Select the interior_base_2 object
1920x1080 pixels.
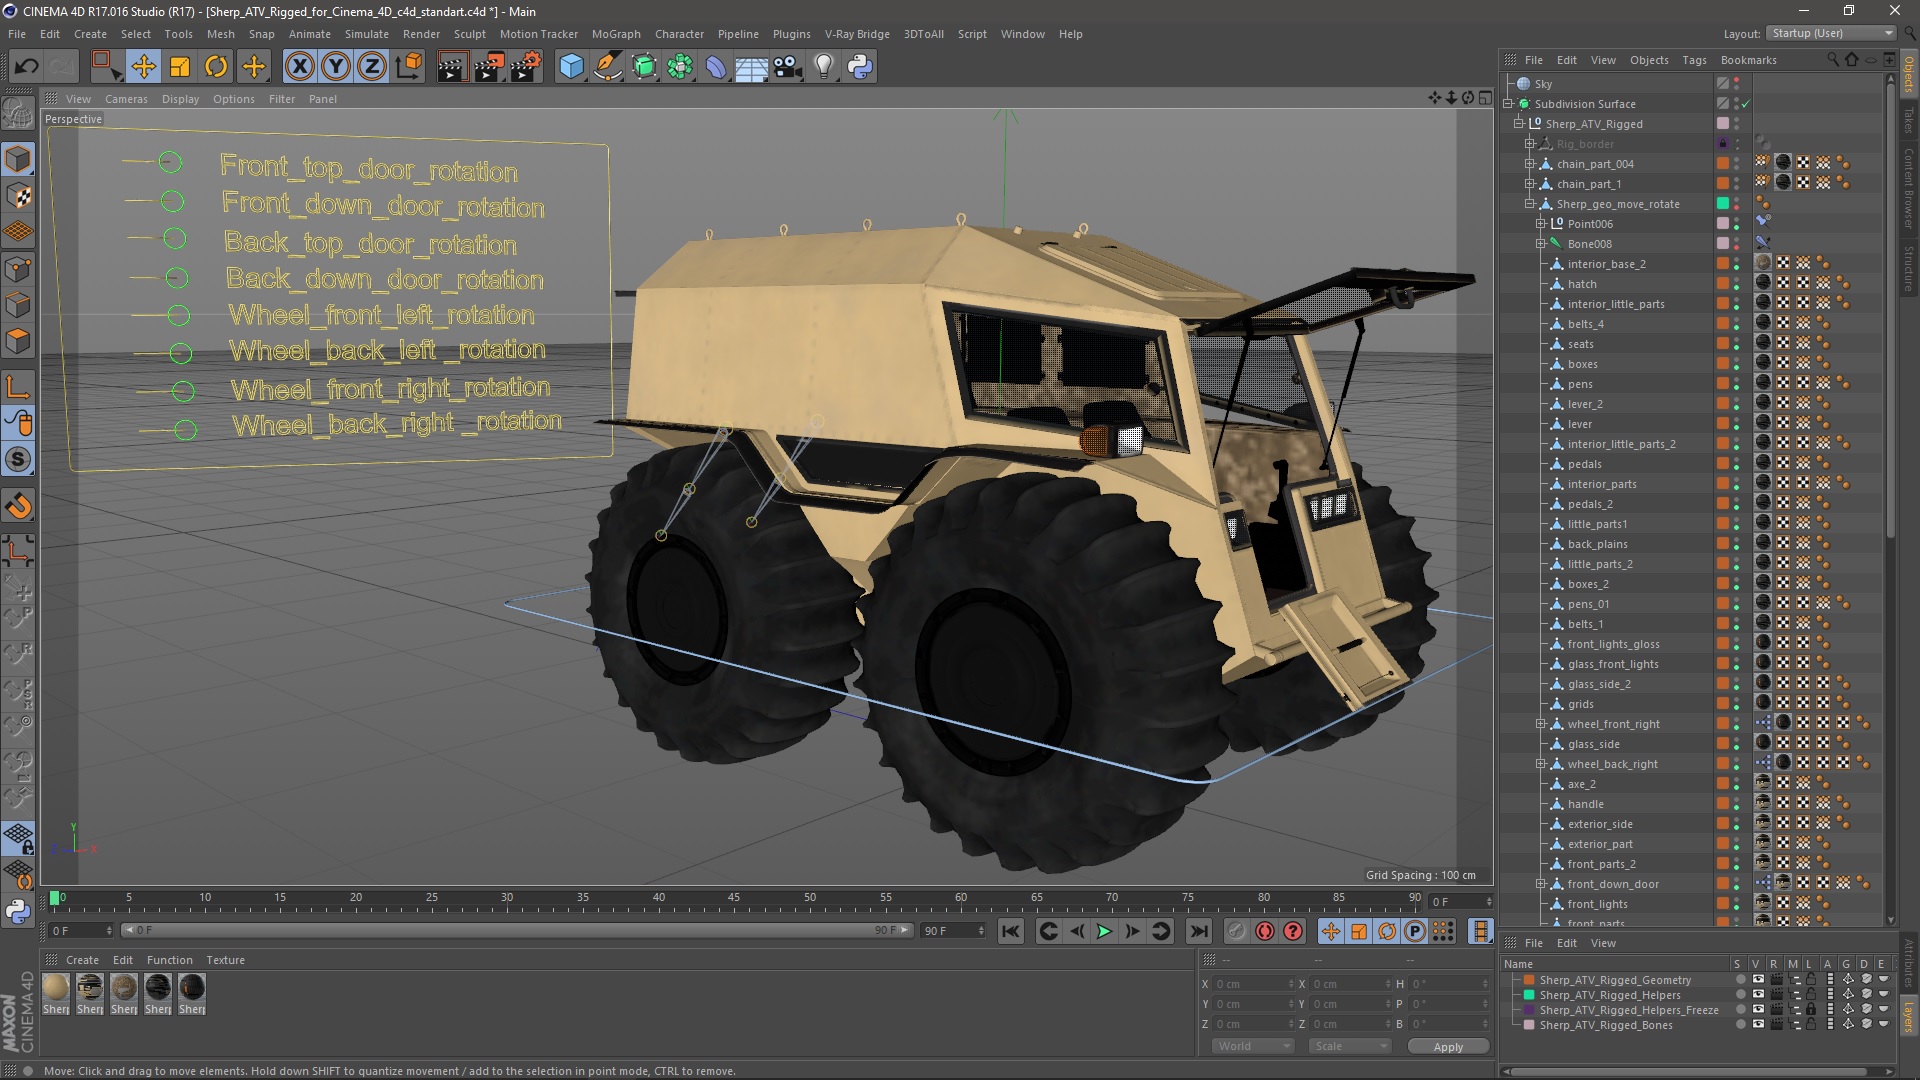(1606, 264)
